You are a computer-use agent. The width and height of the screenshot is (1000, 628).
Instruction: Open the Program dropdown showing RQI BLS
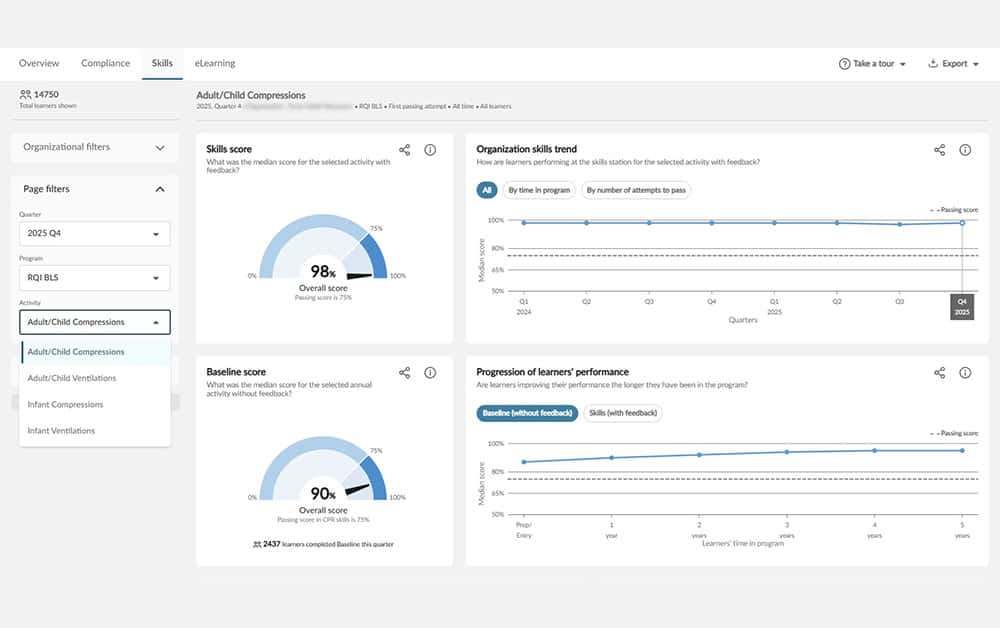(x=94, y=278)
